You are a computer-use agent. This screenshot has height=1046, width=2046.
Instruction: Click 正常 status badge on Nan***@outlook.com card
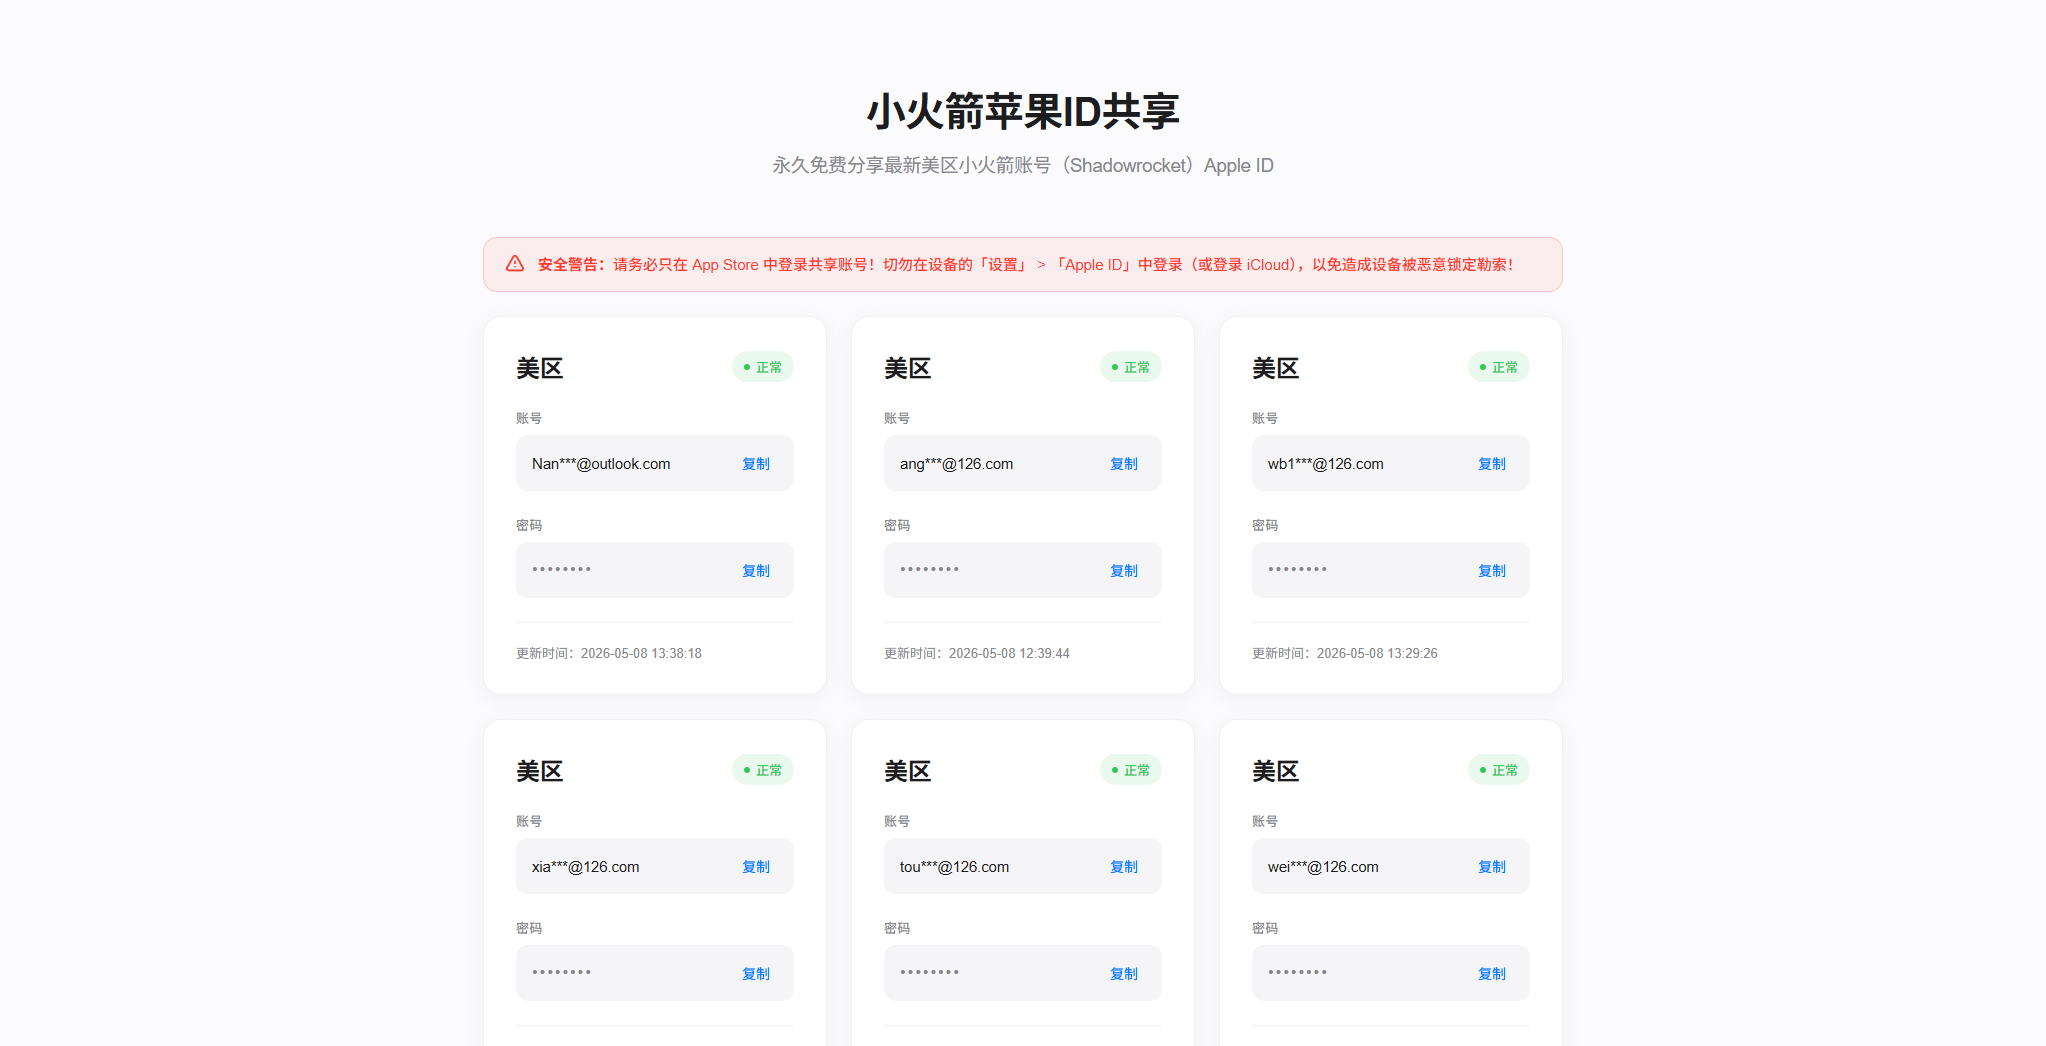pos(763,367)
